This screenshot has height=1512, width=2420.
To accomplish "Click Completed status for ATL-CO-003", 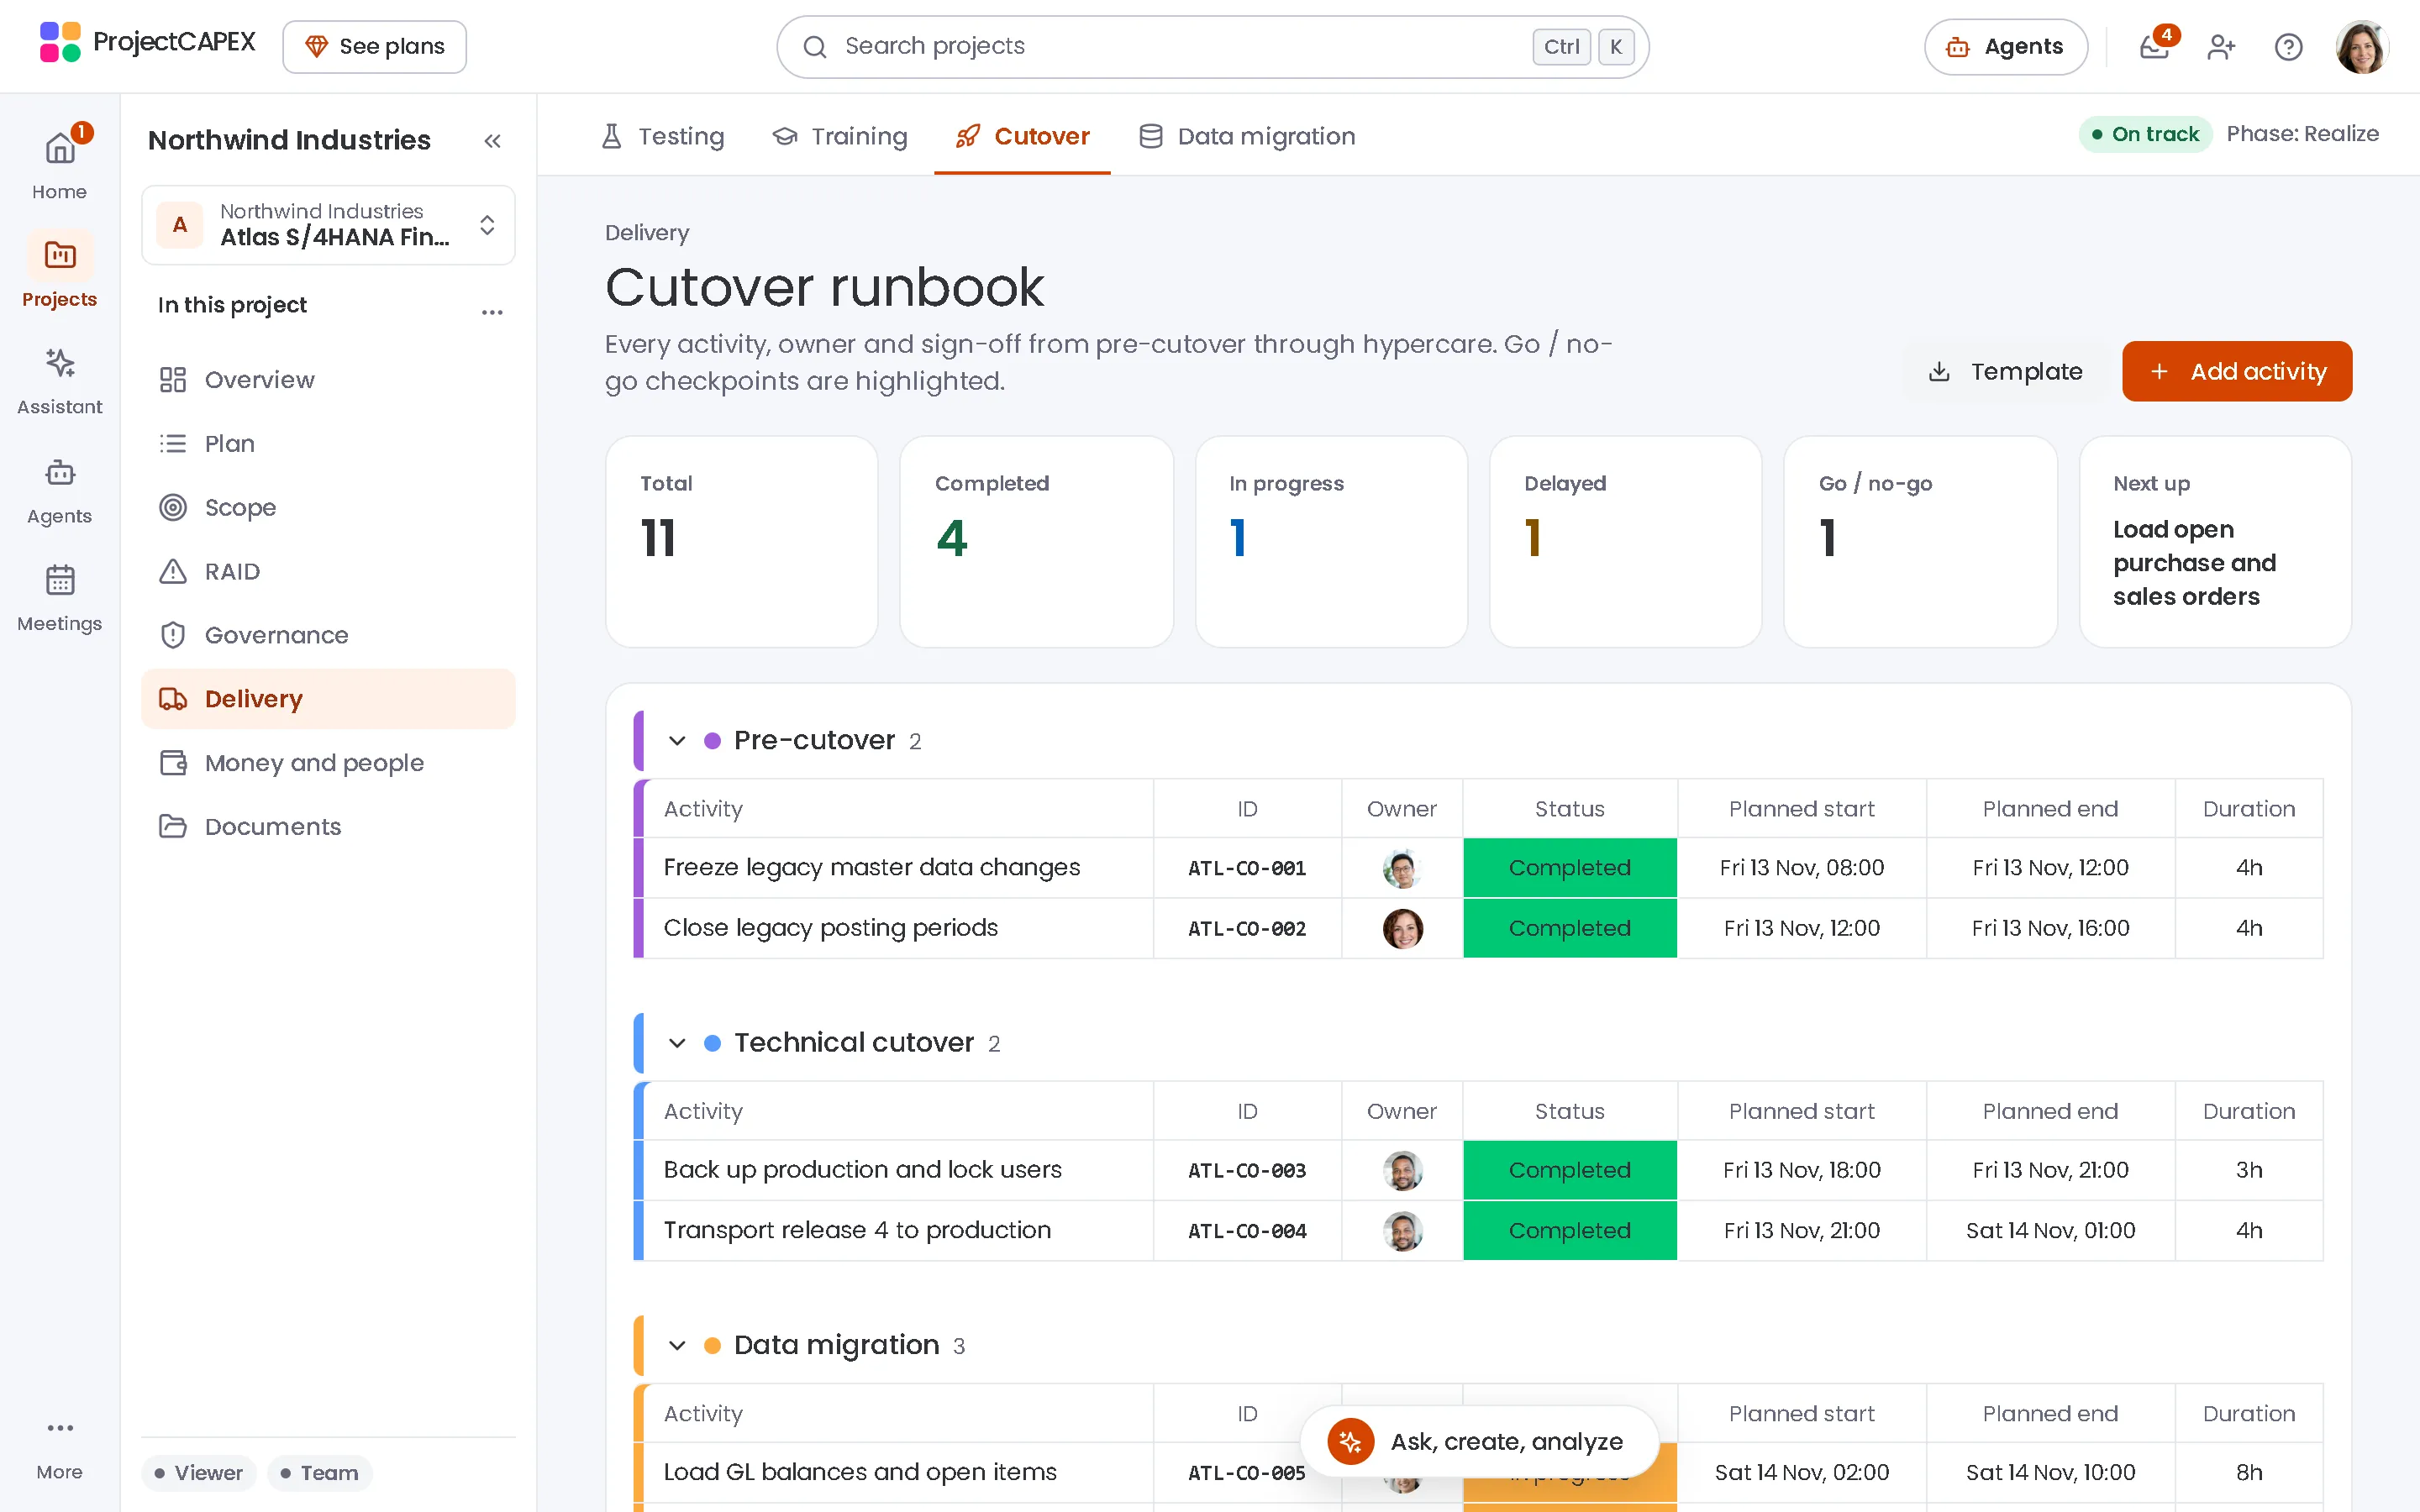I will 1570,1170.
